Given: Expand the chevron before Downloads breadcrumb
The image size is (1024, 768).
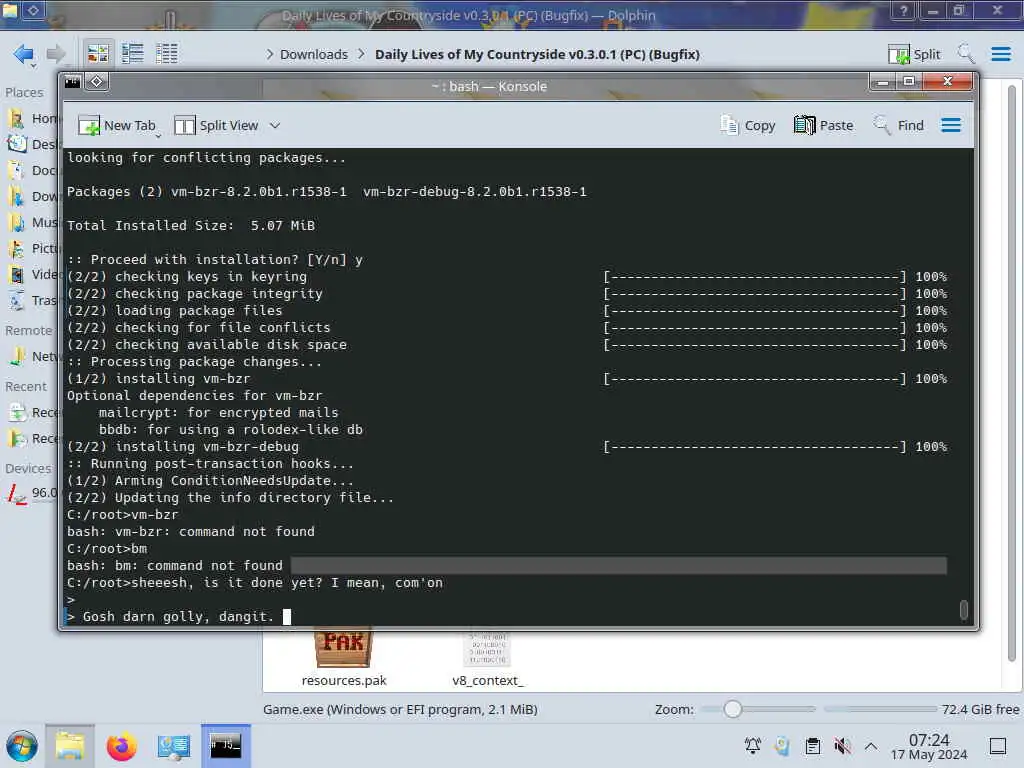Looking at the screenshot, I should click(x=269, y=54).
